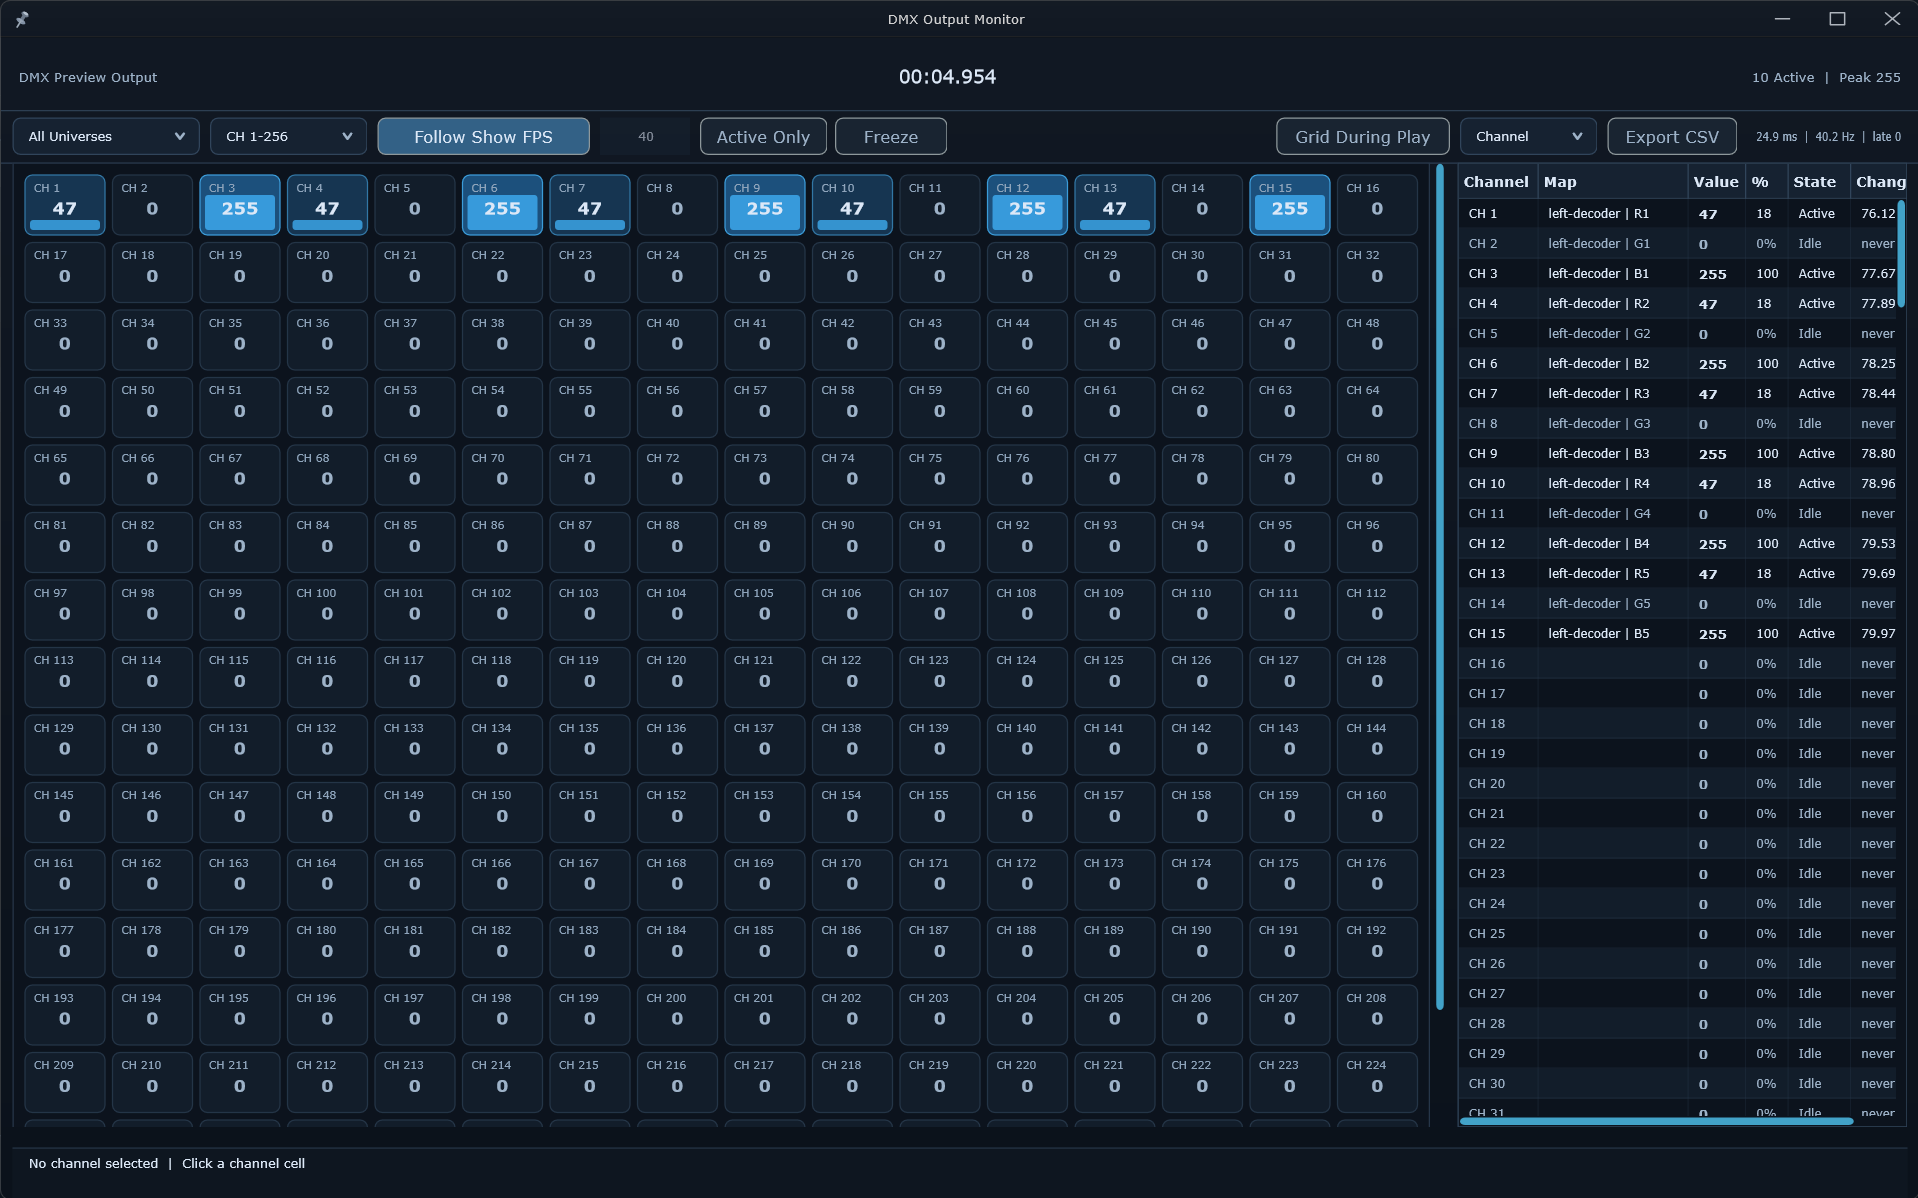Select channel cell CH 100

tap(327, 610)
